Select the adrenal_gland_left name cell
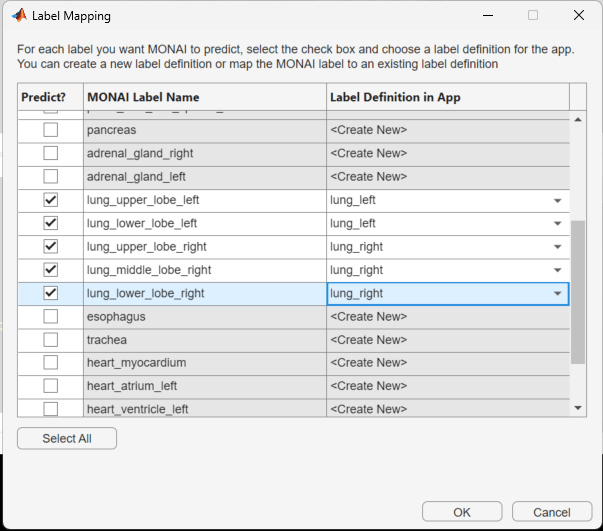Viewport: 603px width, 531px height. point(205,176)
